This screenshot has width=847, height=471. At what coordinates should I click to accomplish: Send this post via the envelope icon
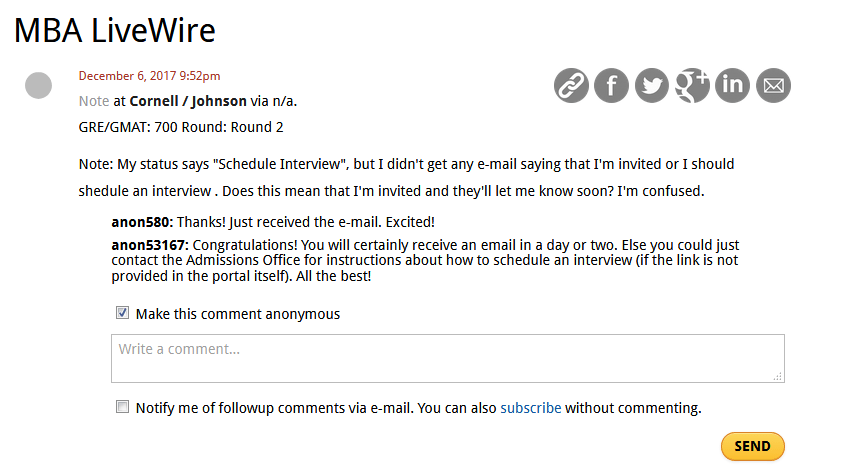coord(773,86)
